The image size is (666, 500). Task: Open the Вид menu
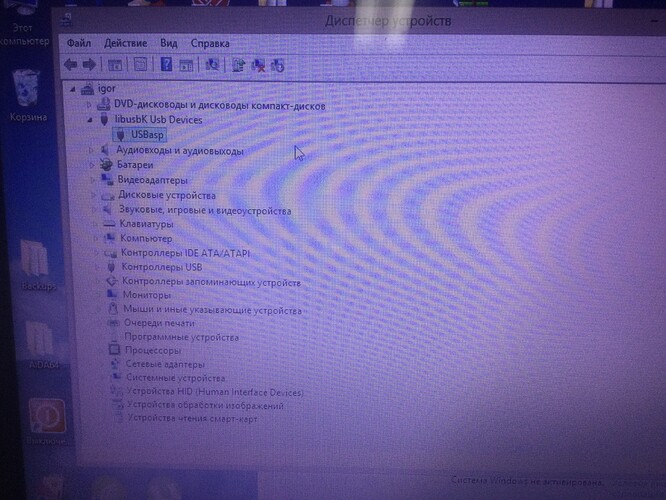(169, 43)
